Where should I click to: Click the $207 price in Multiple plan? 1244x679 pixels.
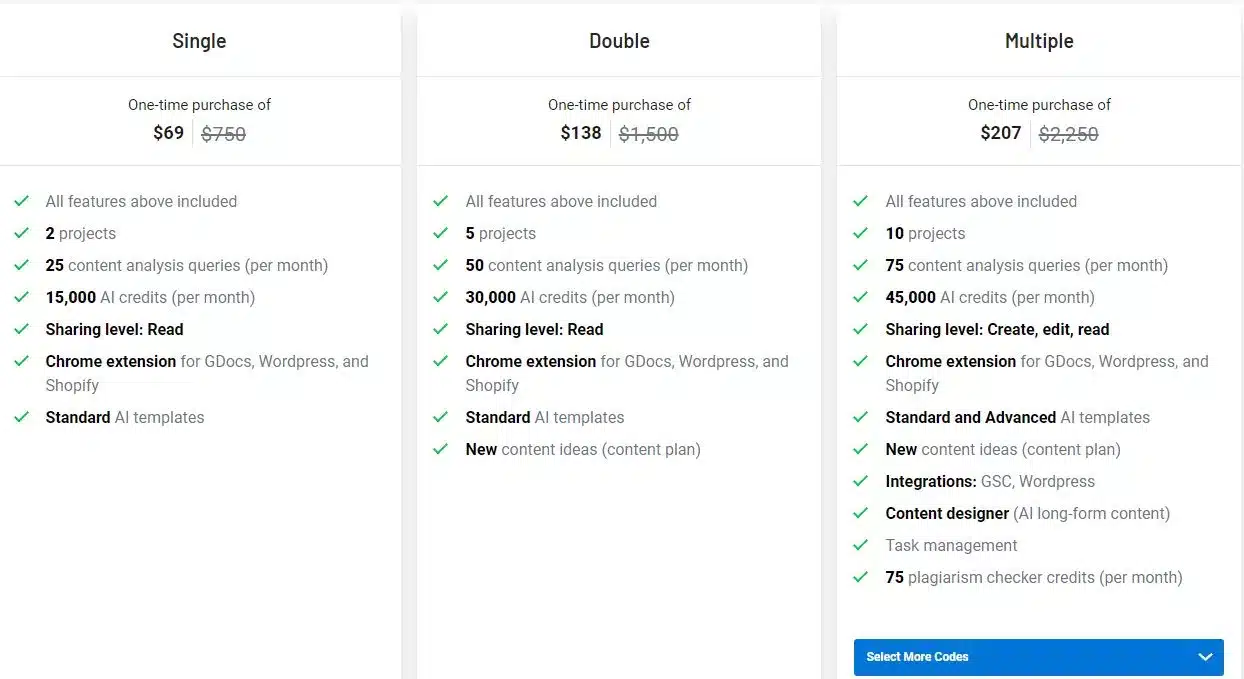(x=1001, y=133)
